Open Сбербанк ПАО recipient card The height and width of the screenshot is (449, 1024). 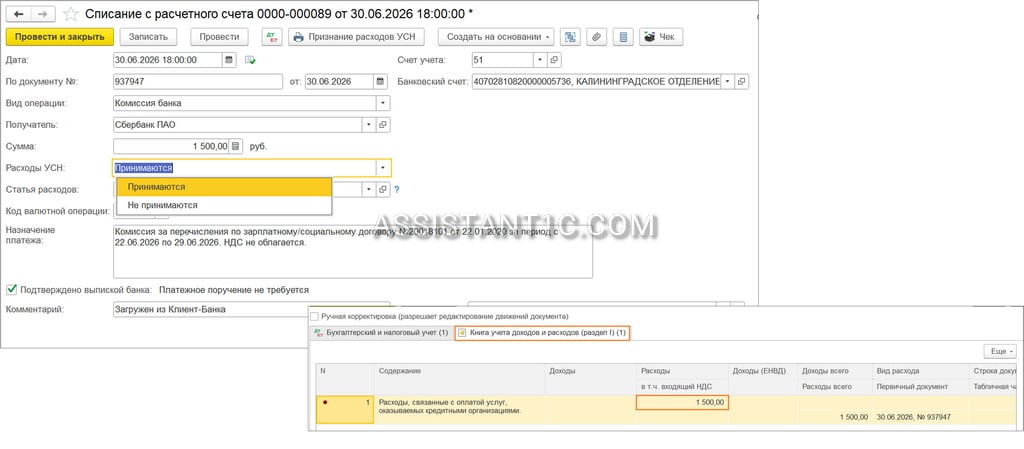pyautogui.click(x=383, y=125)
